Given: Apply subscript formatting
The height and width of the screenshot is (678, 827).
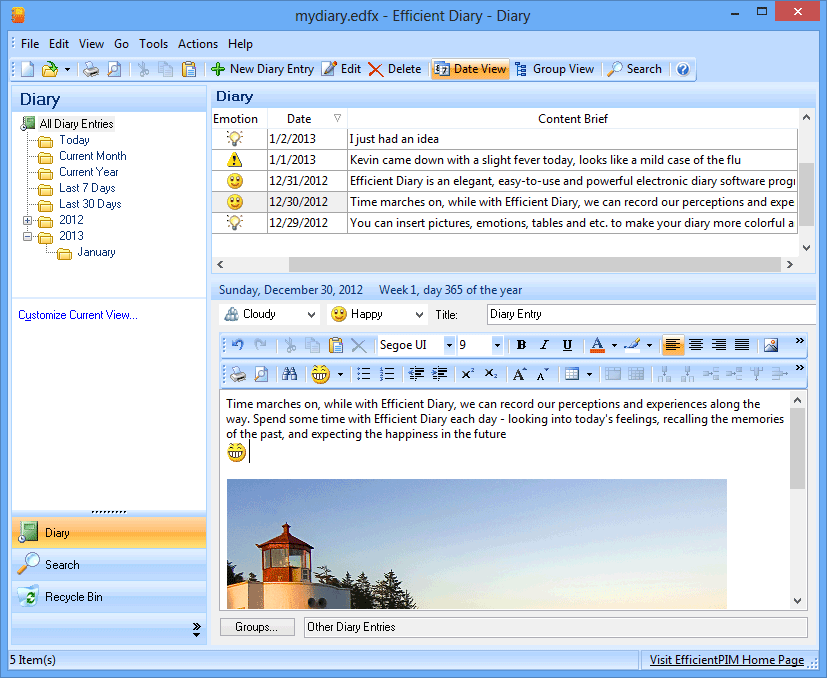Looking at the screenshot, I should (491, 374).
